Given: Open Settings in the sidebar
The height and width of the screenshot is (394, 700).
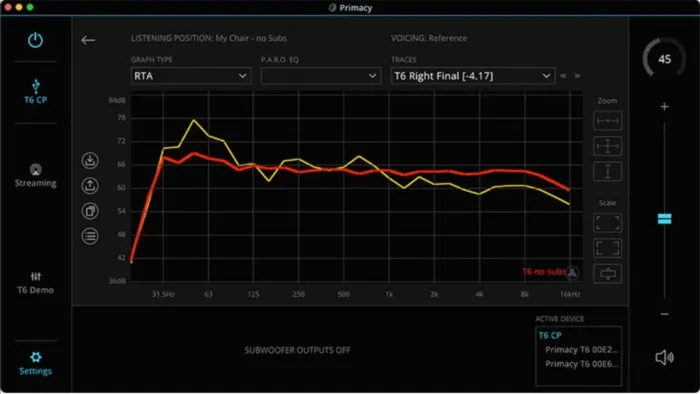Looking at the screenshot, I should (35, 363).
